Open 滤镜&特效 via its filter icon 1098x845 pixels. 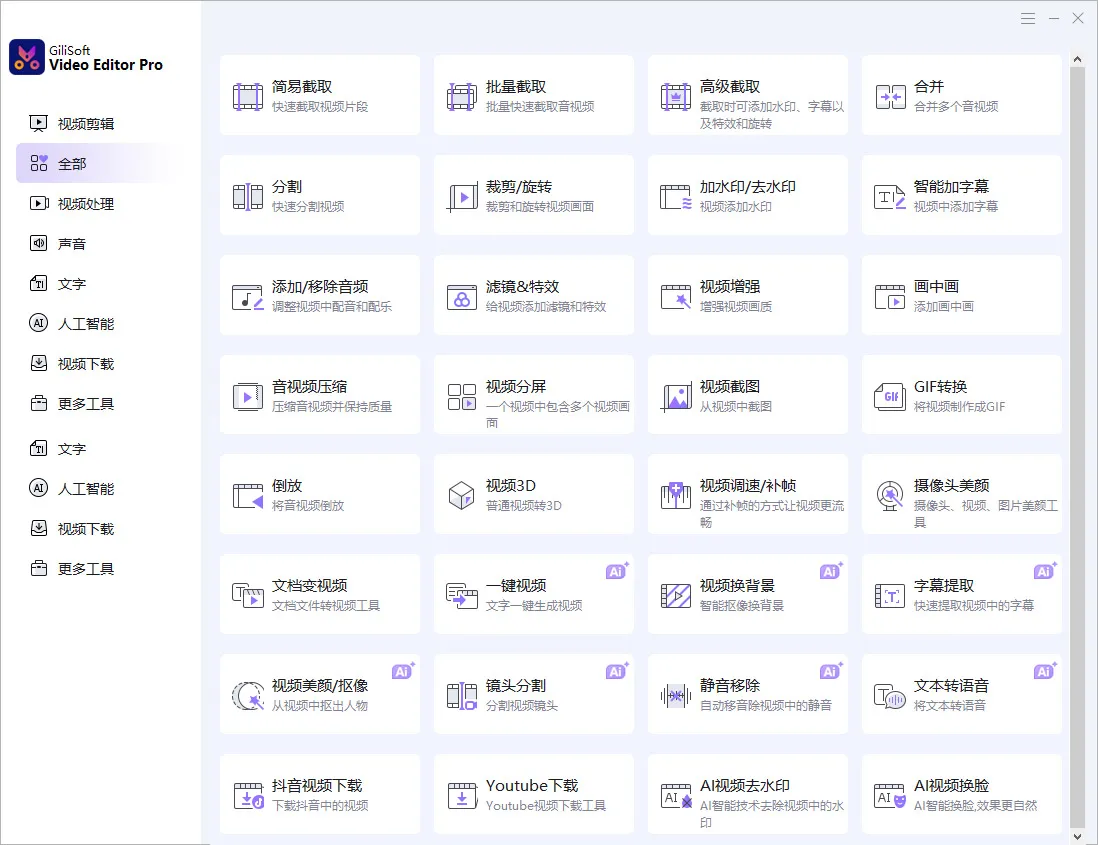[461, 296]
